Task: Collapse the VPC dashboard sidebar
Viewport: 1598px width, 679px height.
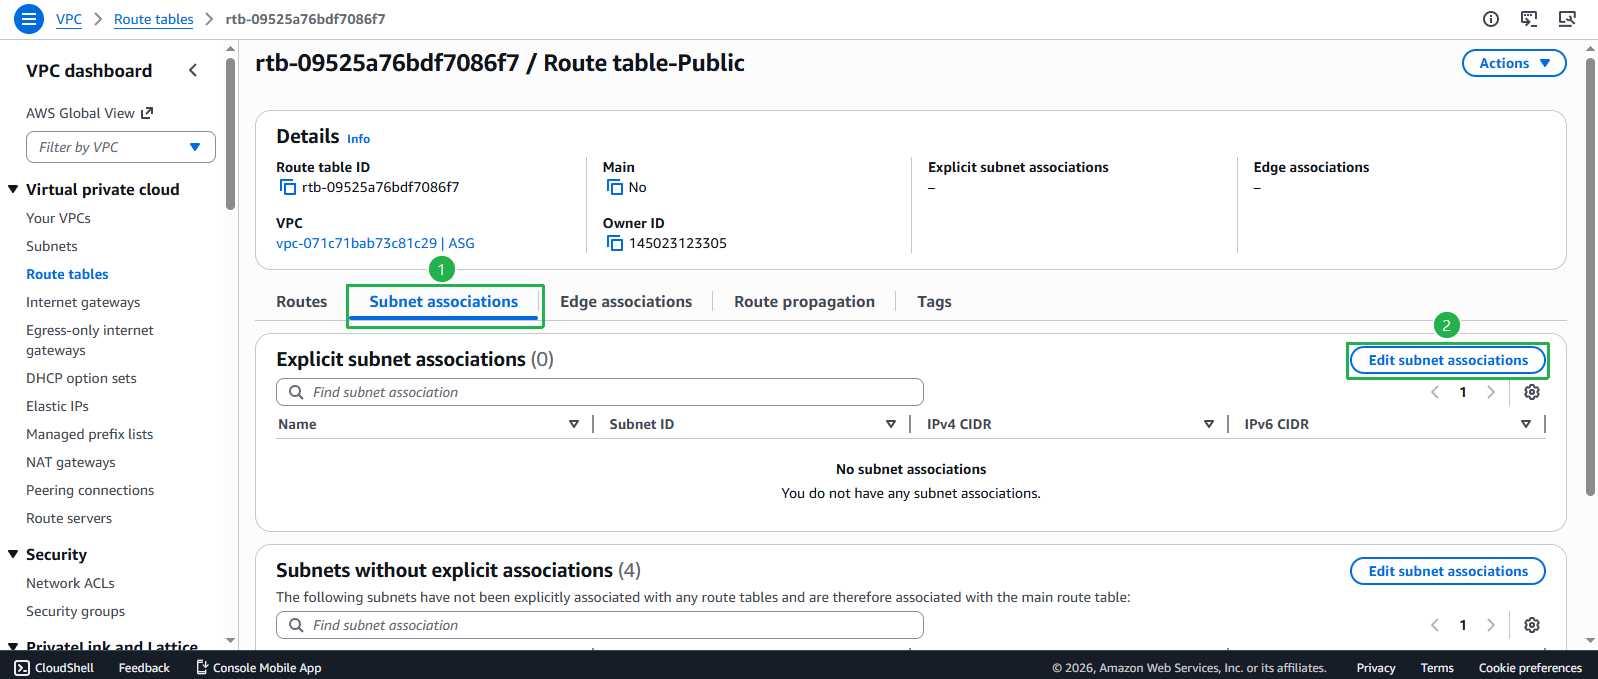Action: point(193,70)
